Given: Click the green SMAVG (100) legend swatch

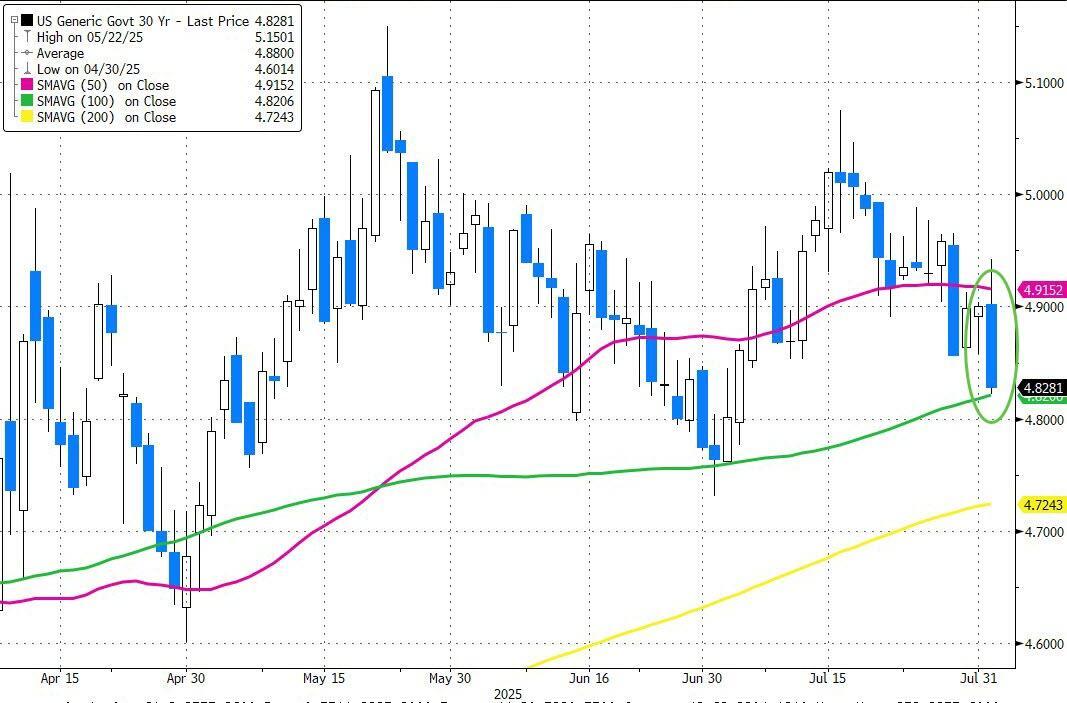Looking at the screenshot, I should point(25,101).
